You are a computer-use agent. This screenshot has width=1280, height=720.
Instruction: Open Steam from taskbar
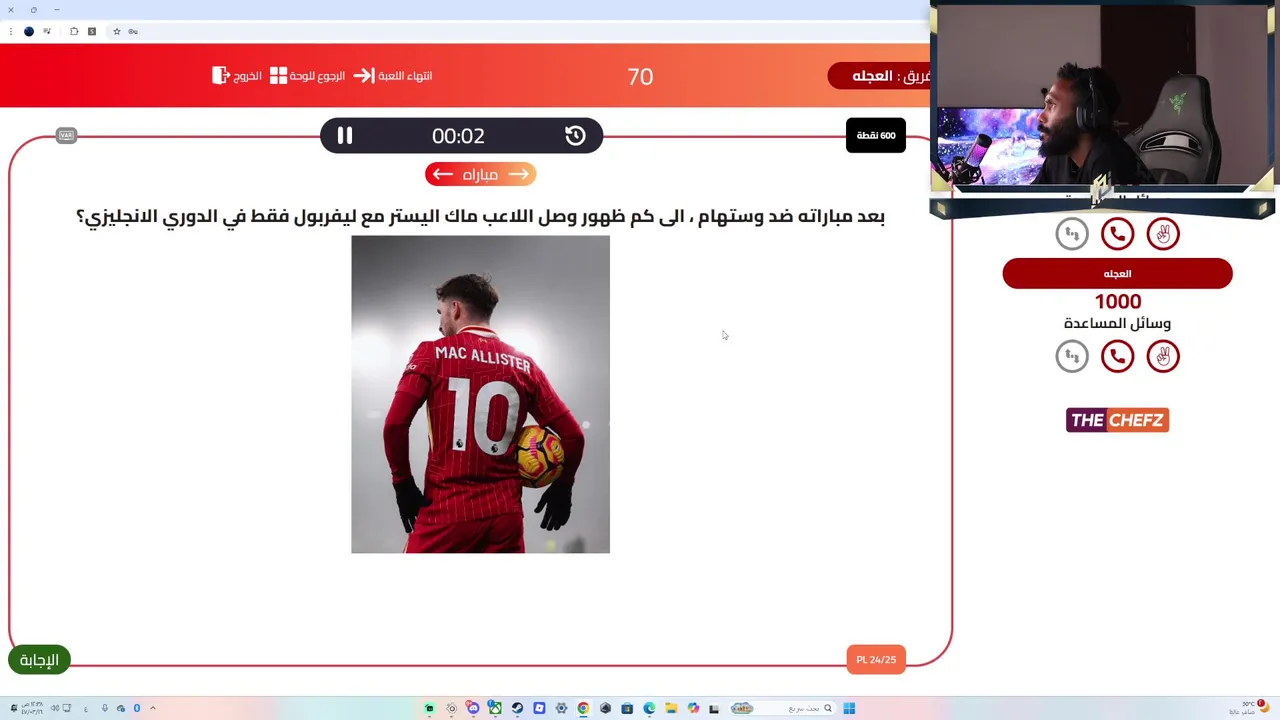(517, 708)
